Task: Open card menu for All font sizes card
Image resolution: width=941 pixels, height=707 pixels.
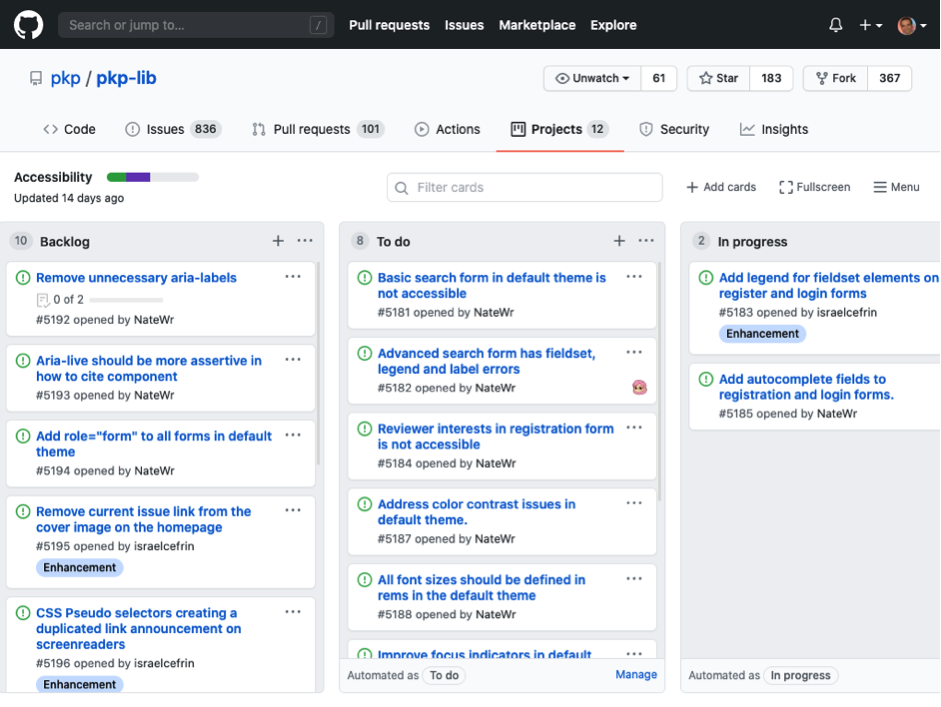Action: point(634,579)
